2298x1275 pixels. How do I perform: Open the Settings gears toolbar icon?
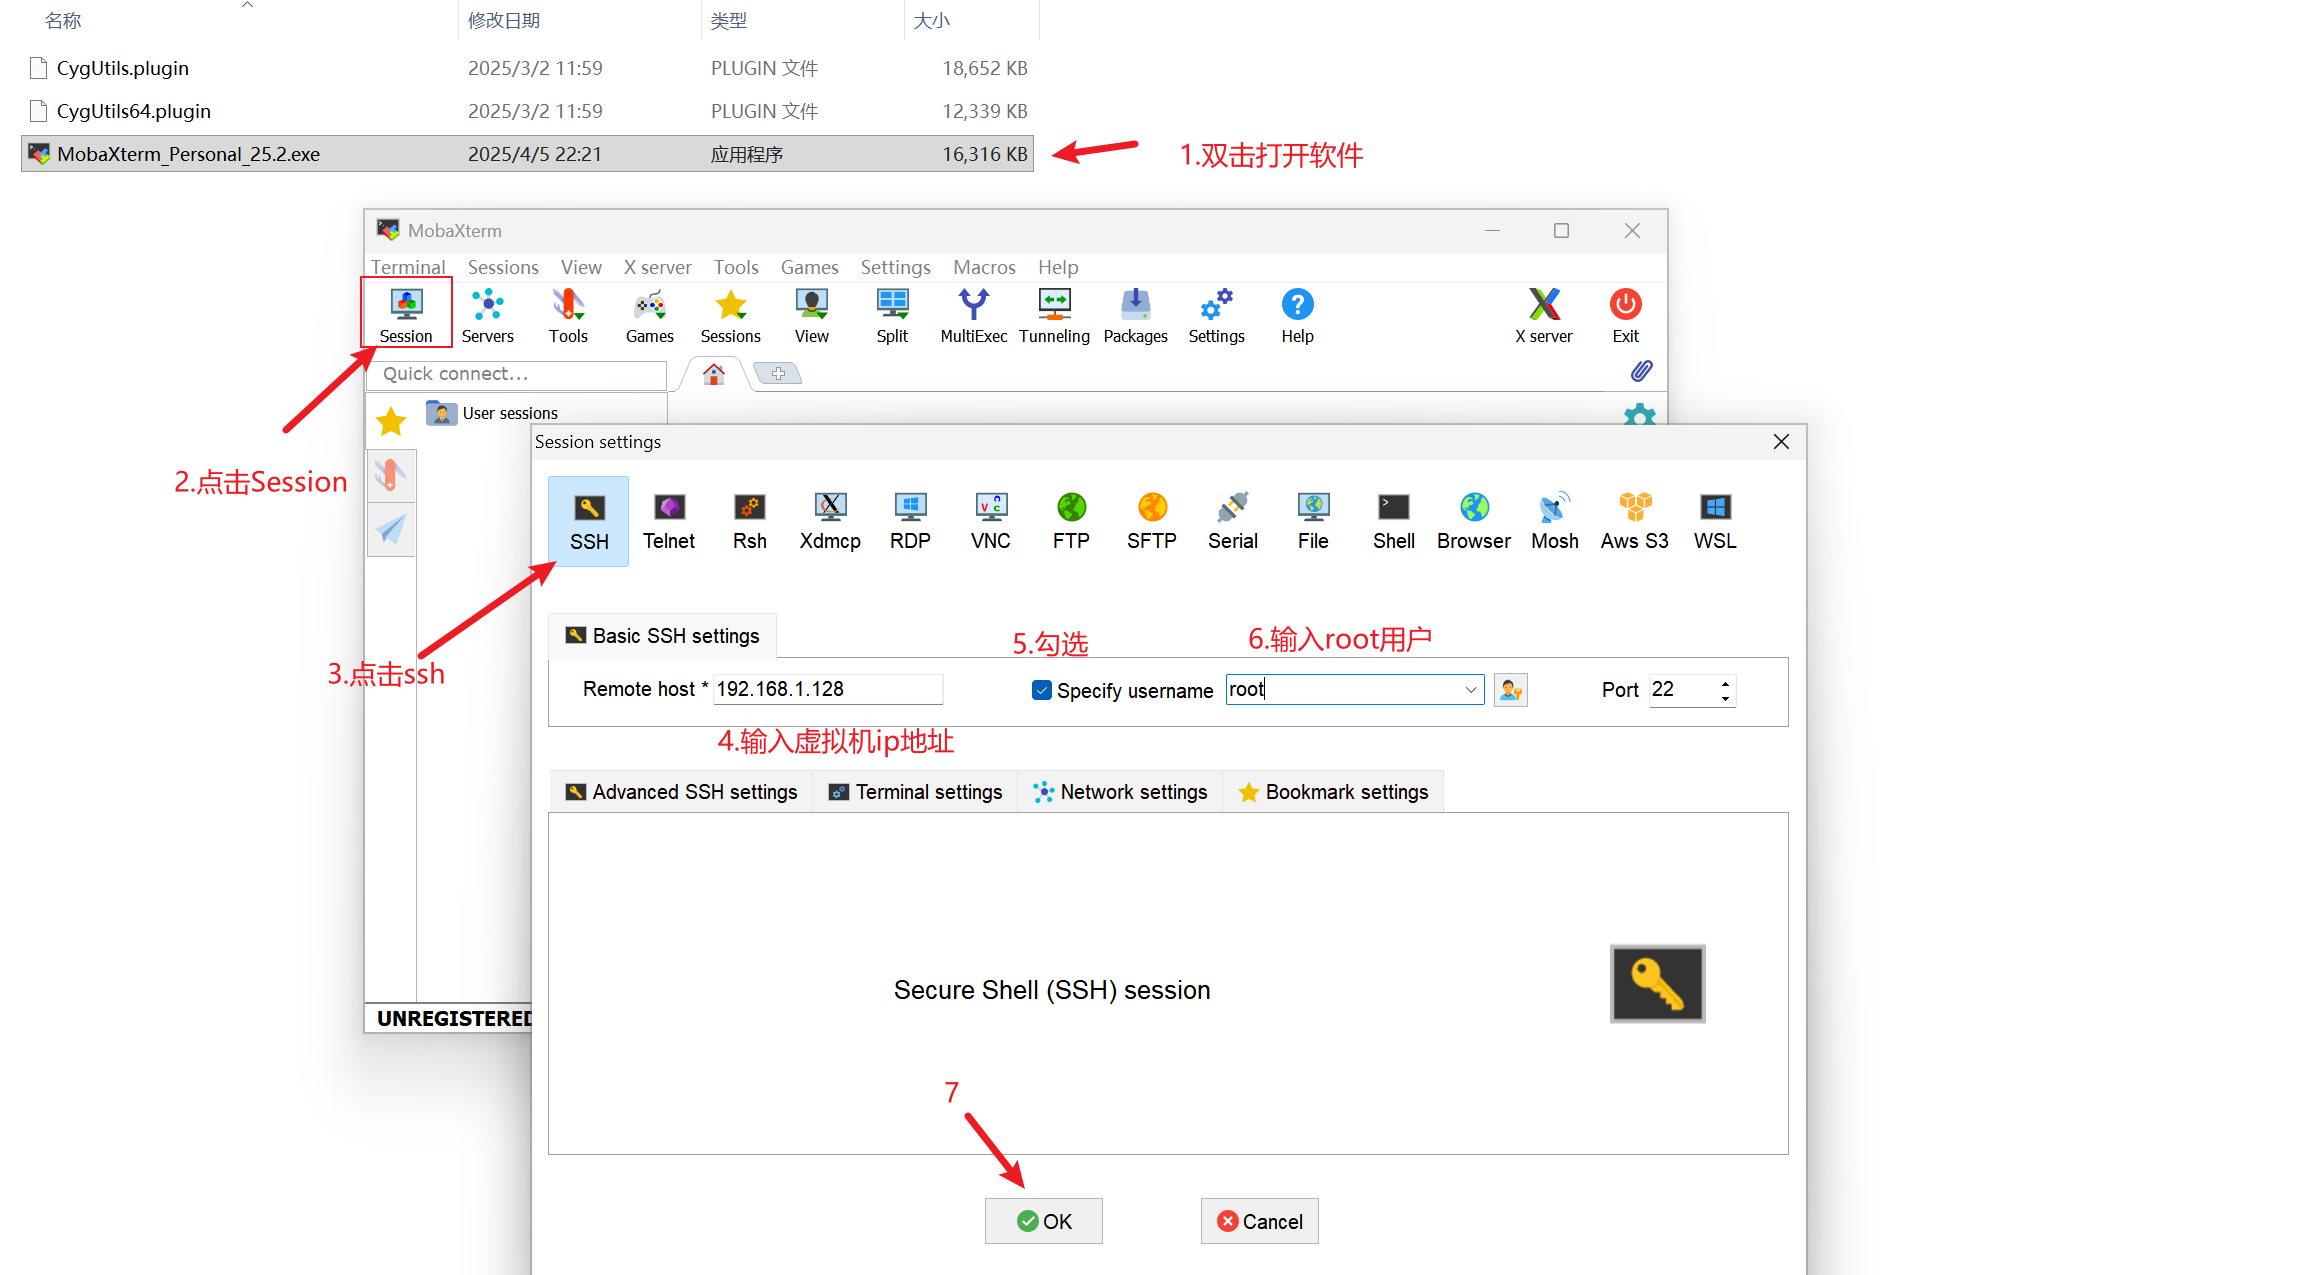point(1217,314)
